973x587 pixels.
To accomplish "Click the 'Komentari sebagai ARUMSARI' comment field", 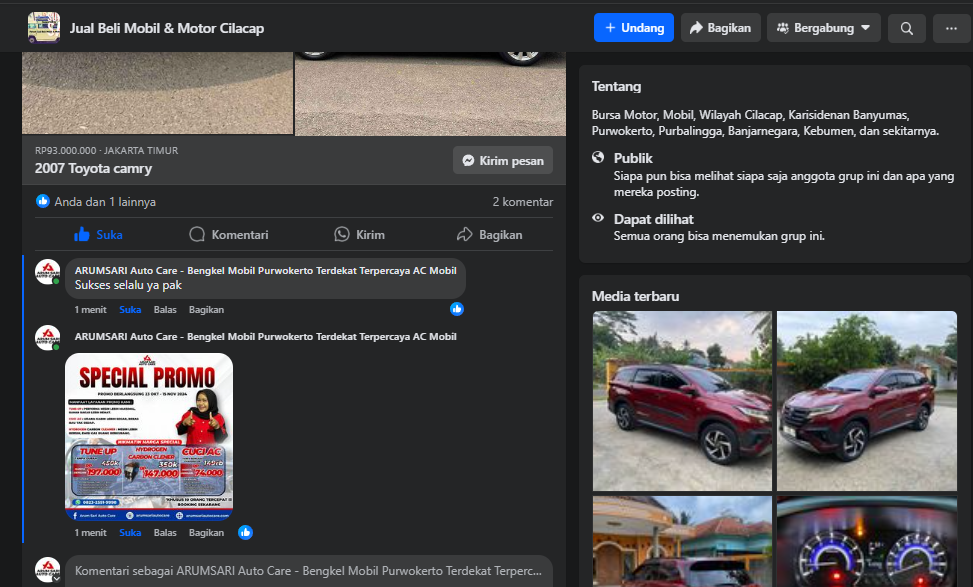I will point(308,571).
